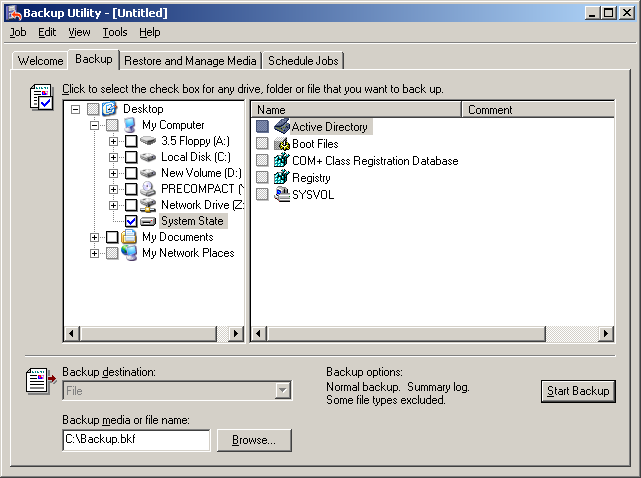The image size is (641, 478).
Task: Click the My Documents folder icon
Action: [x=129, y=237]
